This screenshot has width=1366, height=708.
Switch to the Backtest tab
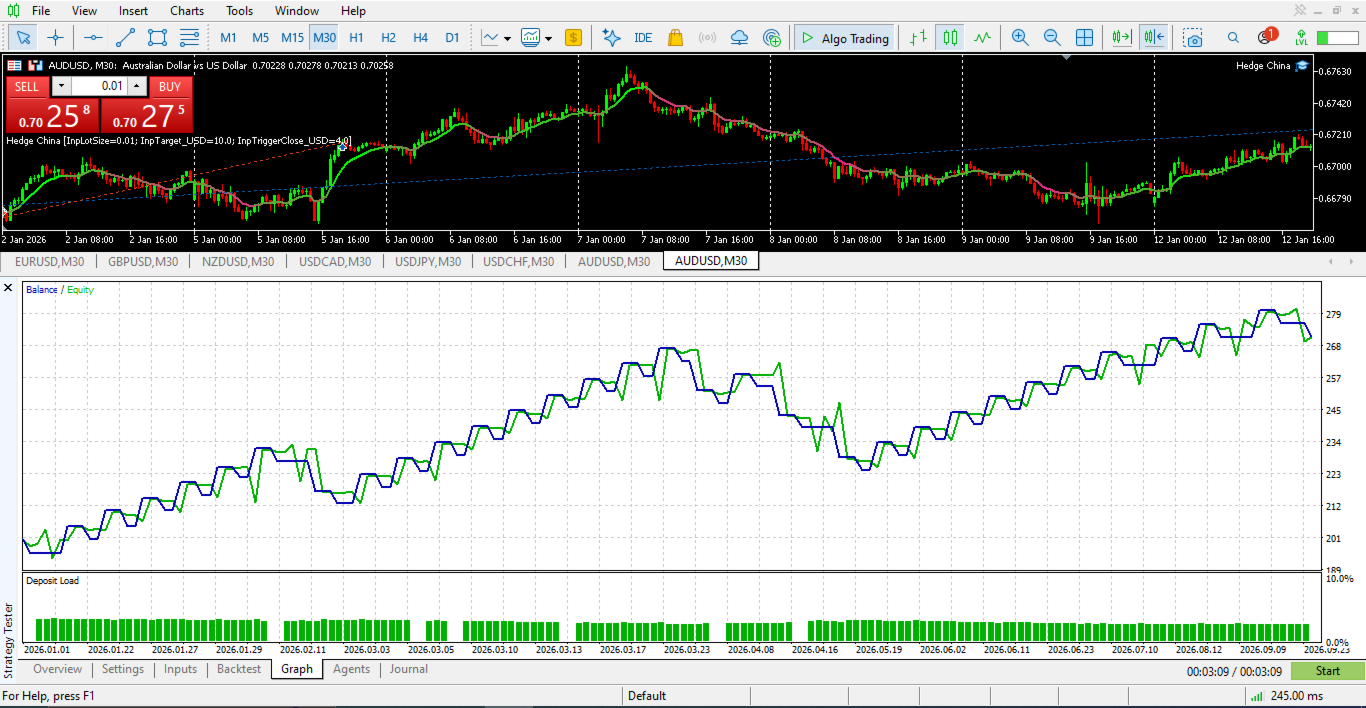coord(239,669)
